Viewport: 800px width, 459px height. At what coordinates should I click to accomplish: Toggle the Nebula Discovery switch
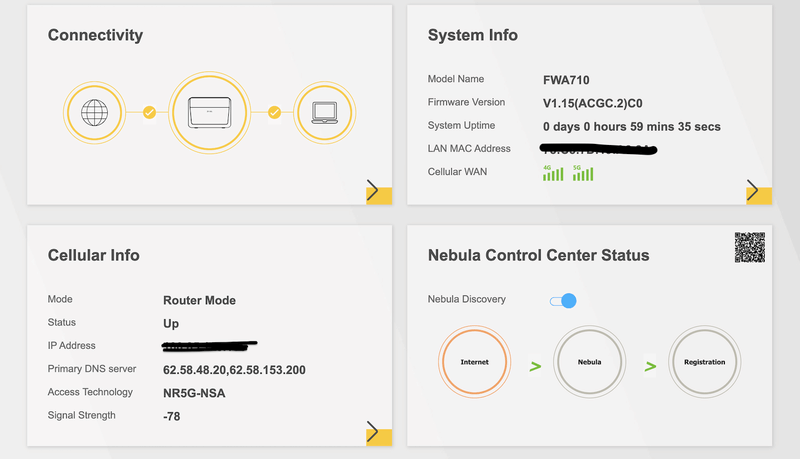564,300
